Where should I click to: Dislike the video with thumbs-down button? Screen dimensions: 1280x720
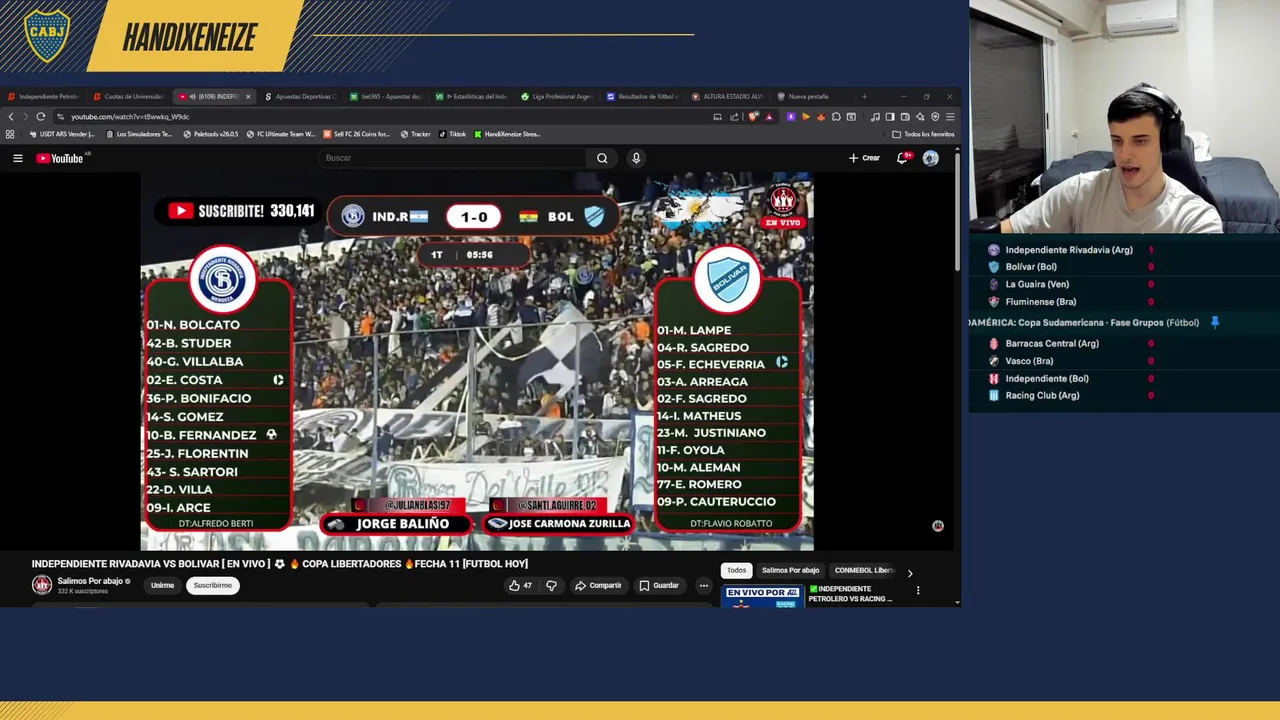pyautogui.click(x=551, y=585)
